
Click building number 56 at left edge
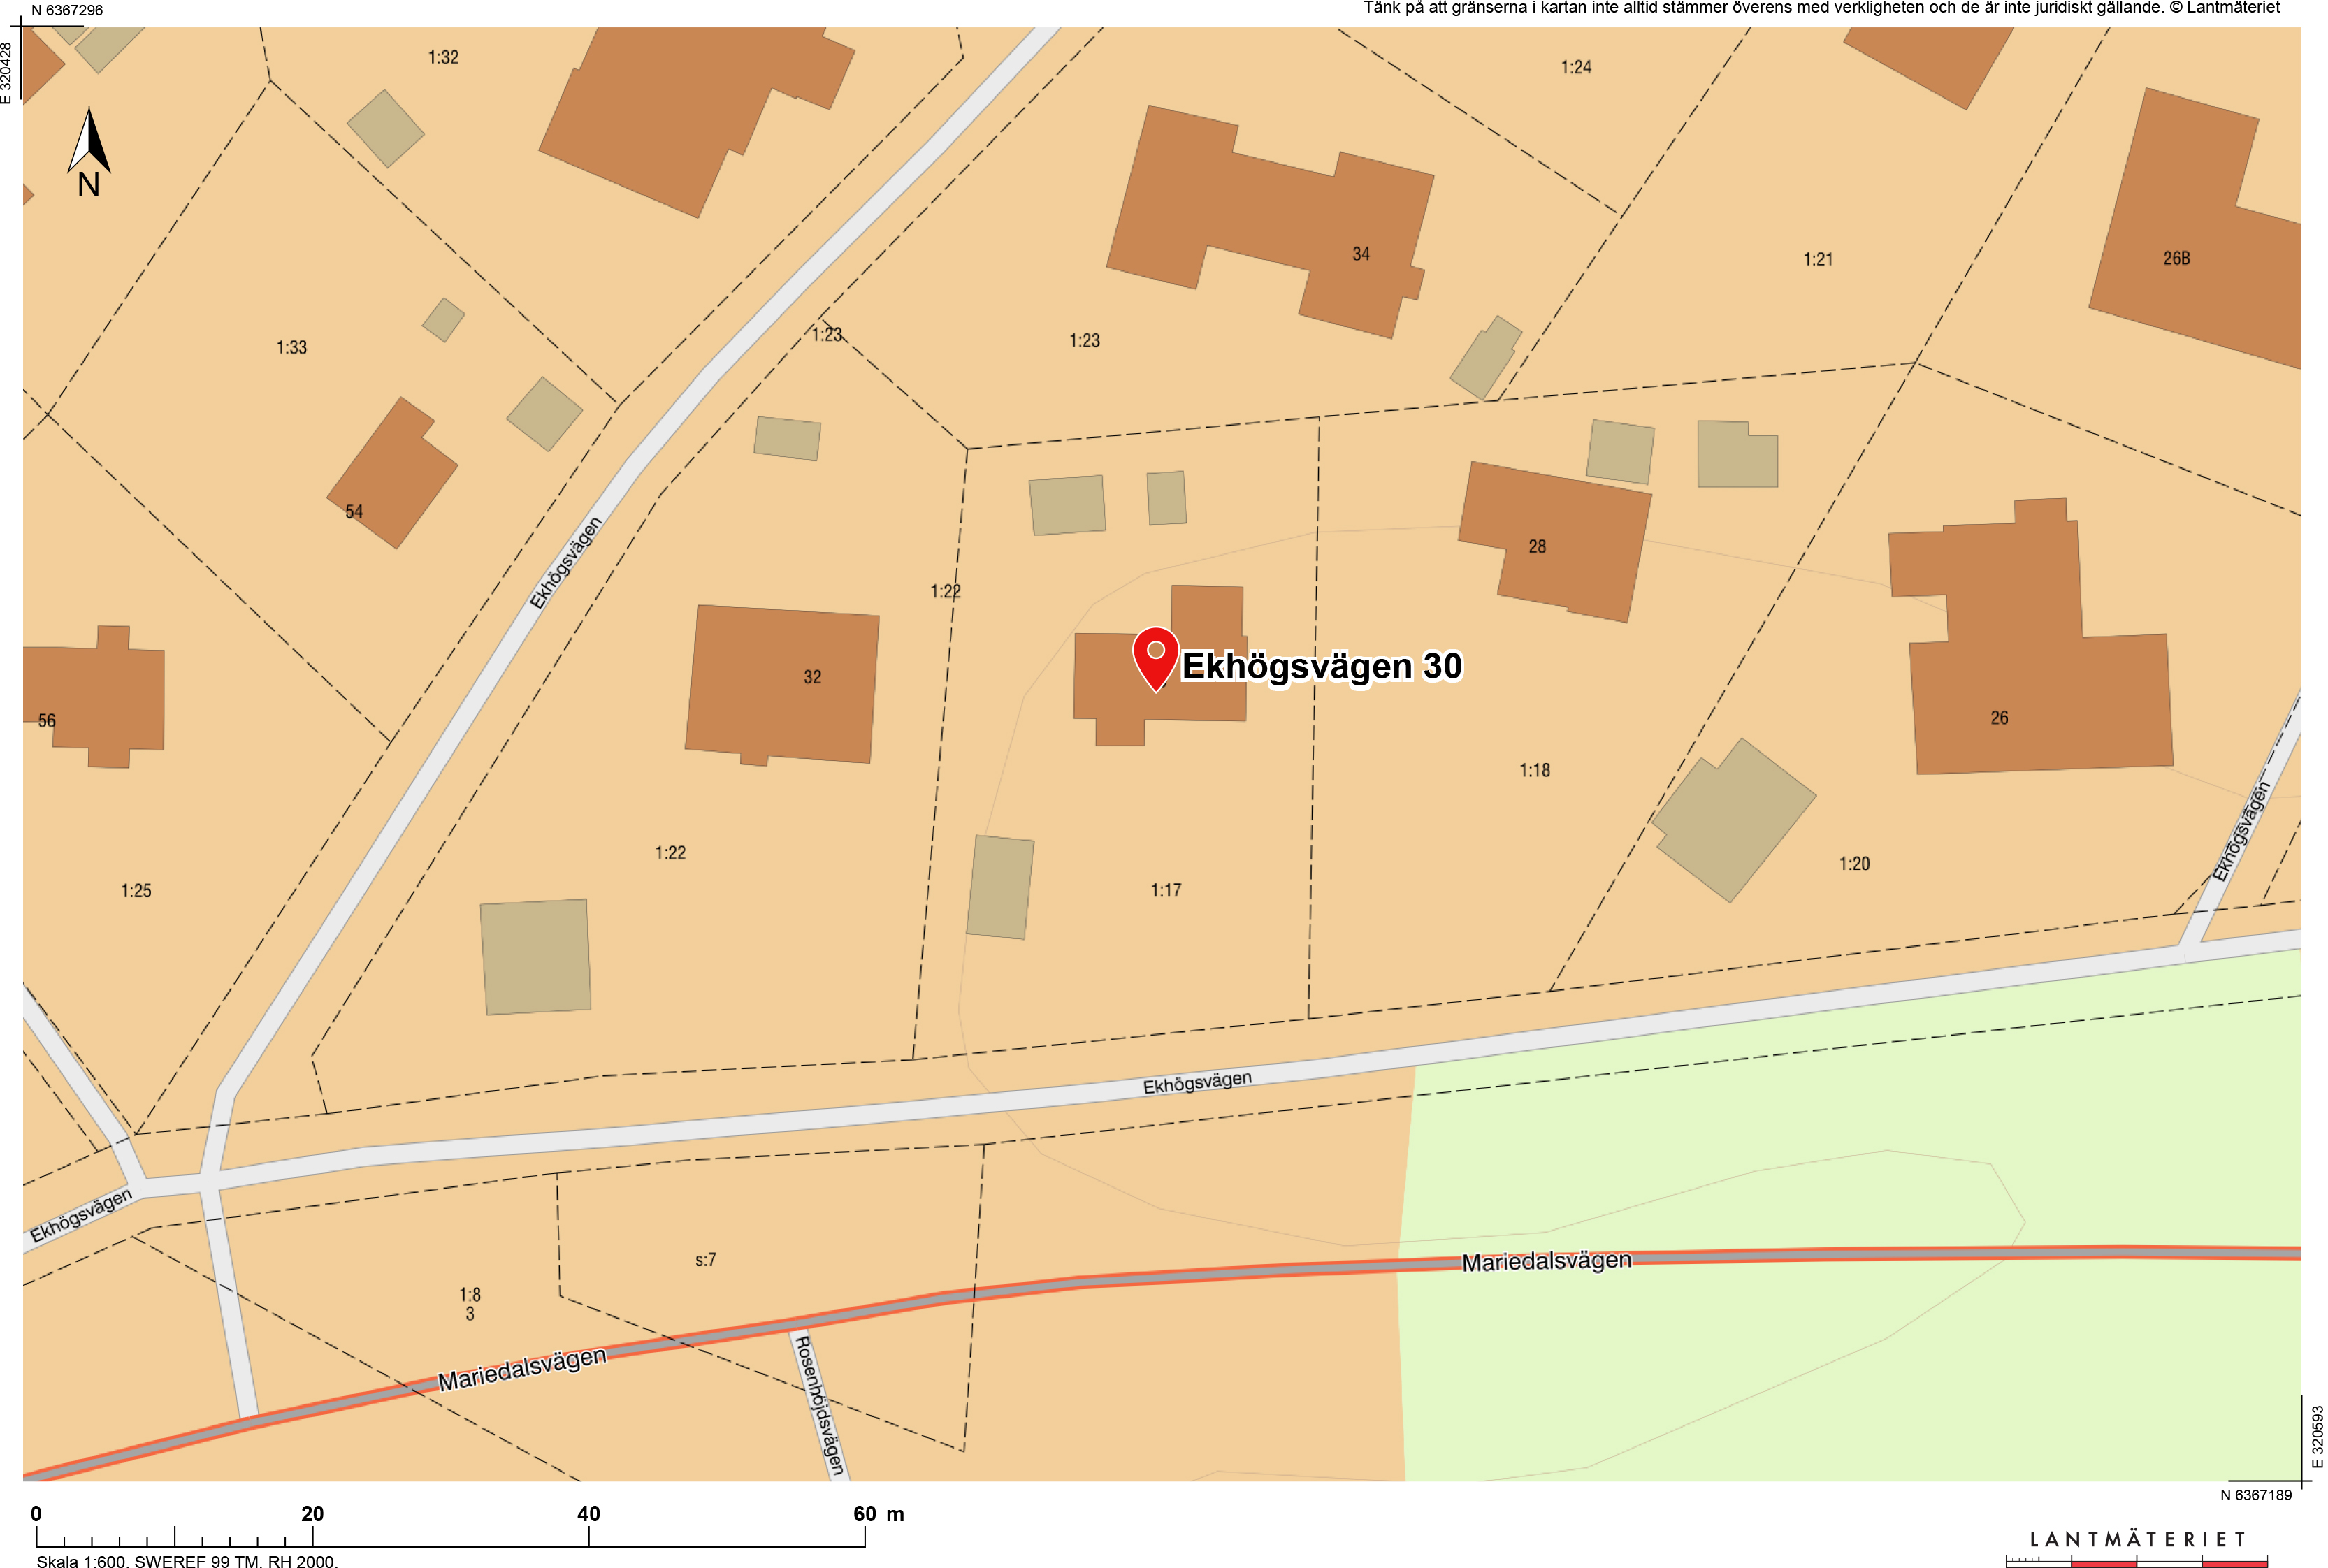click(47, 721)
